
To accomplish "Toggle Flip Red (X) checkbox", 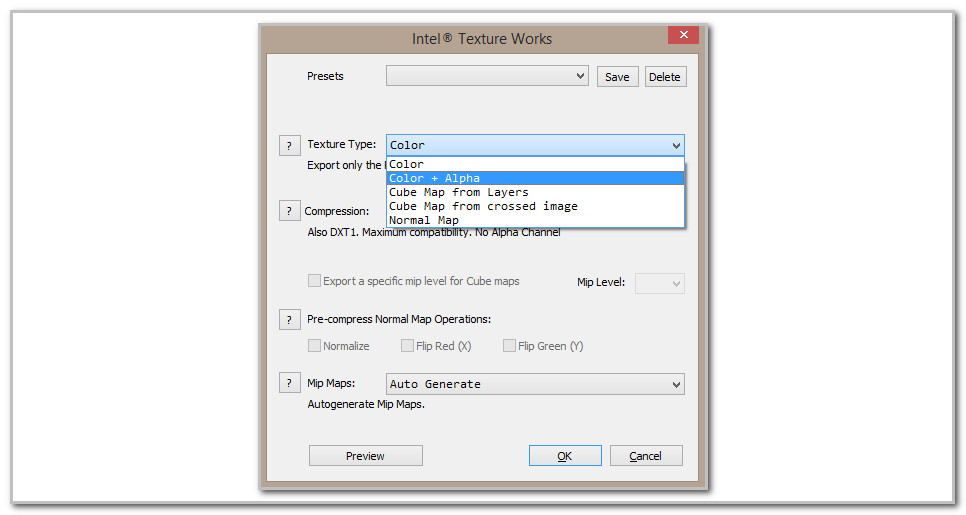I will [x=407, y=346].
